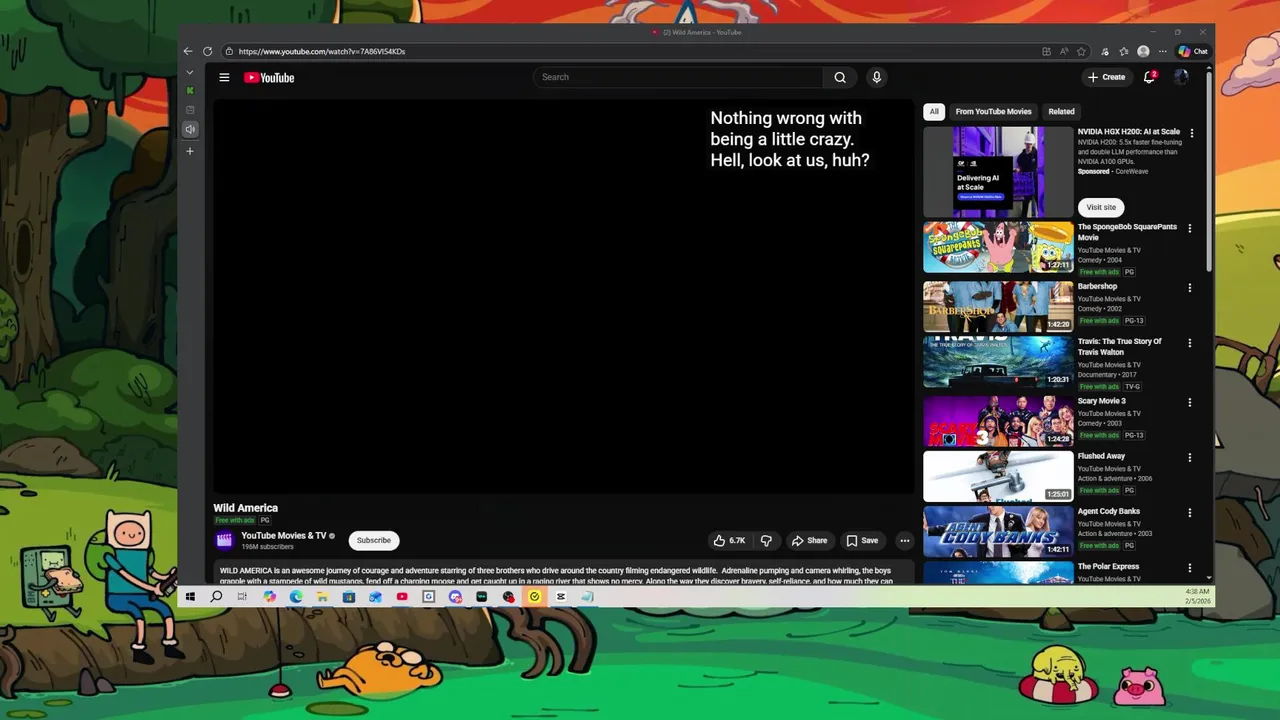Open the Scary Movie 3 thumbnail

click(x=998, y=421)
